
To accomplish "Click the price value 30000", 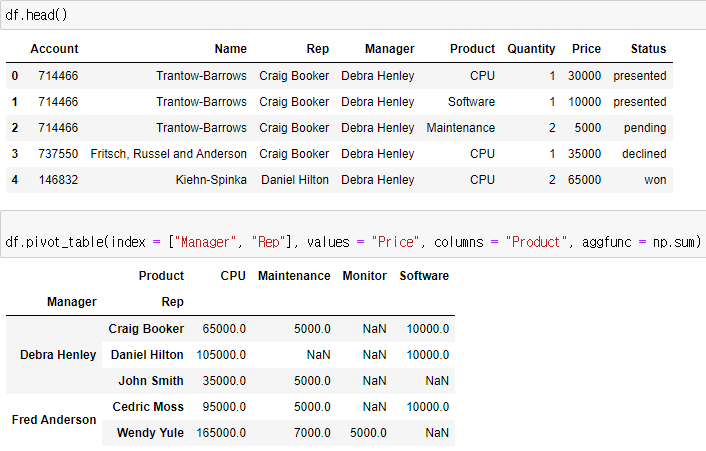I will (x=584, y=76).
